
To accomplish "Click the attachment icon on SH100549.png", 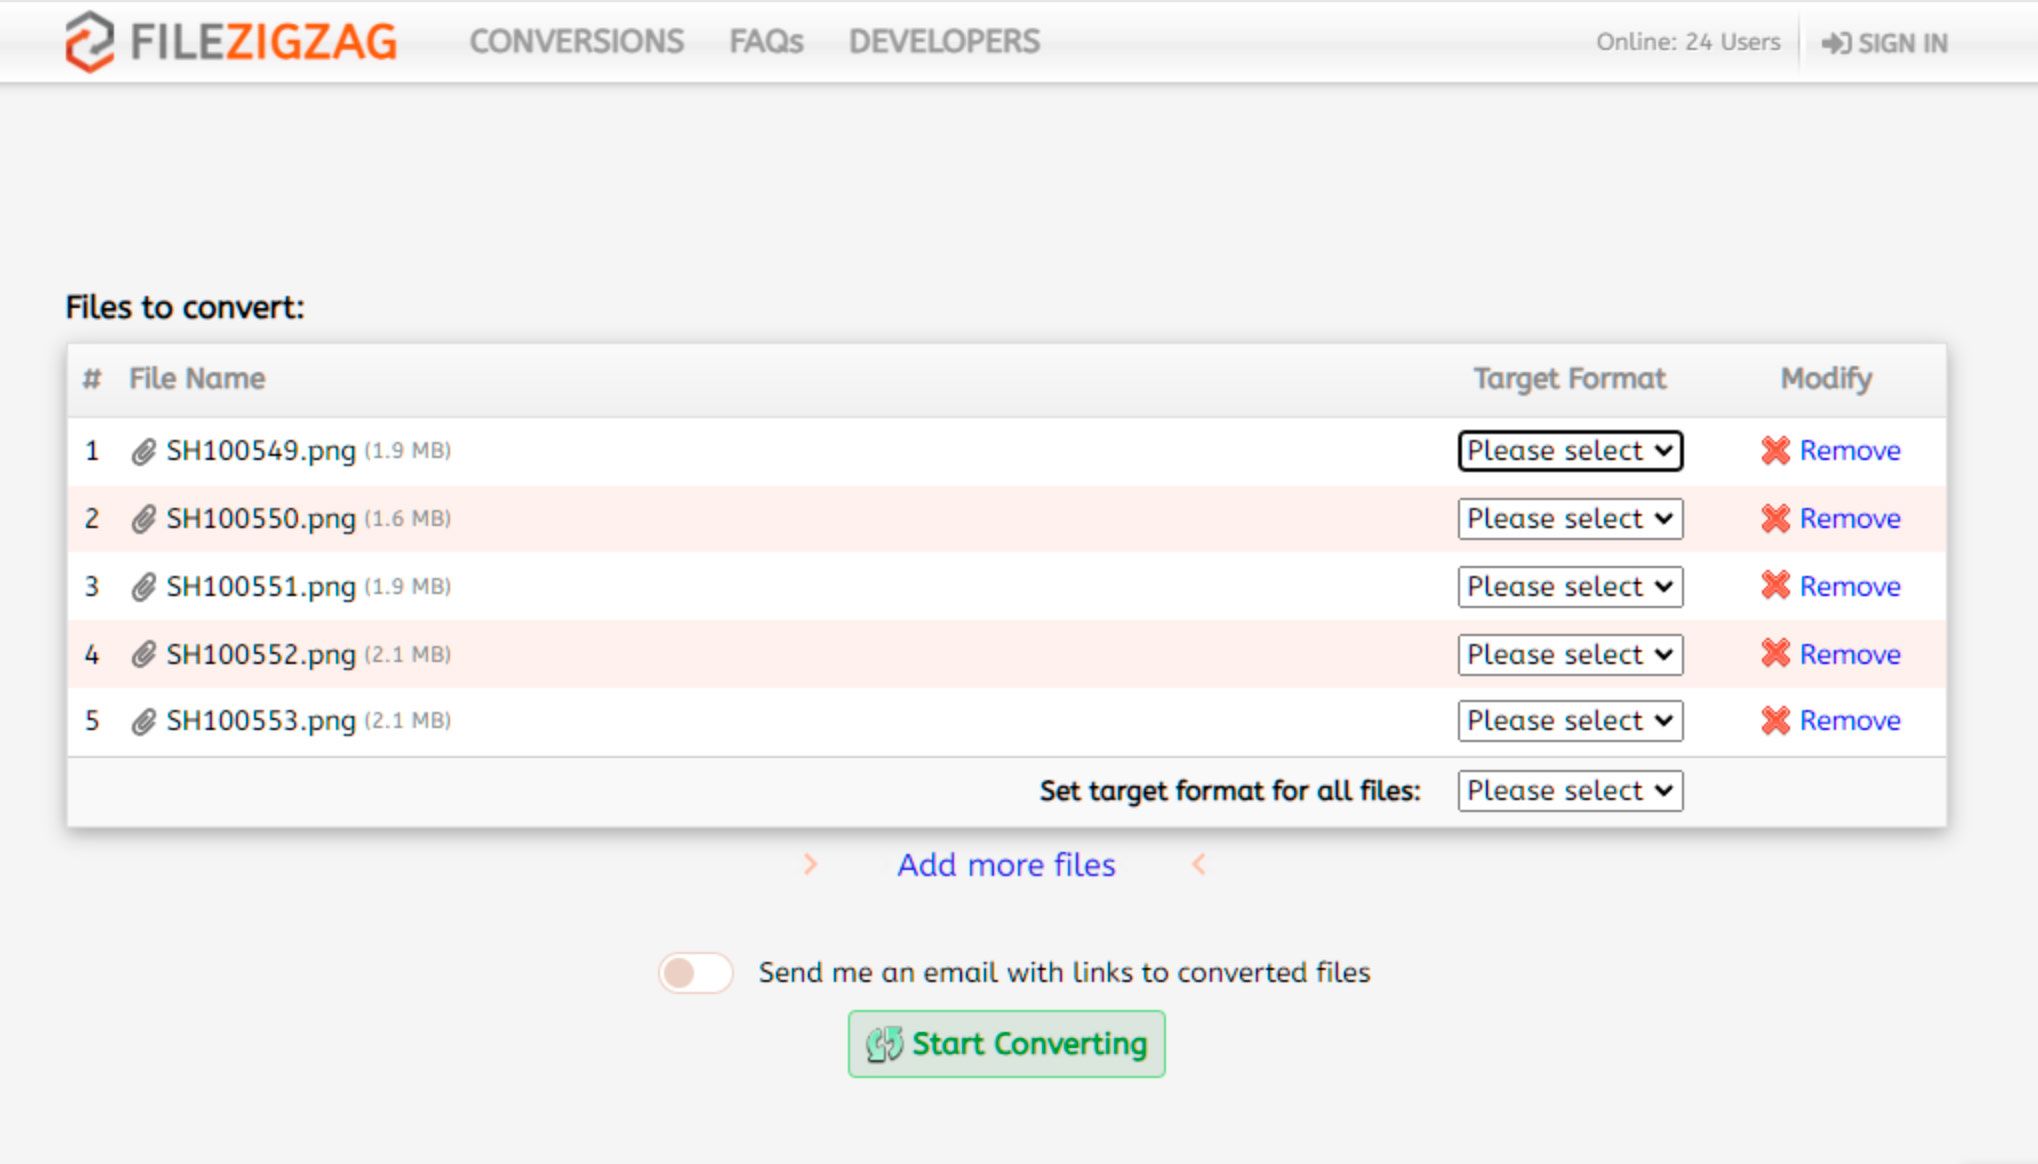I will click(x=140, y=450).
